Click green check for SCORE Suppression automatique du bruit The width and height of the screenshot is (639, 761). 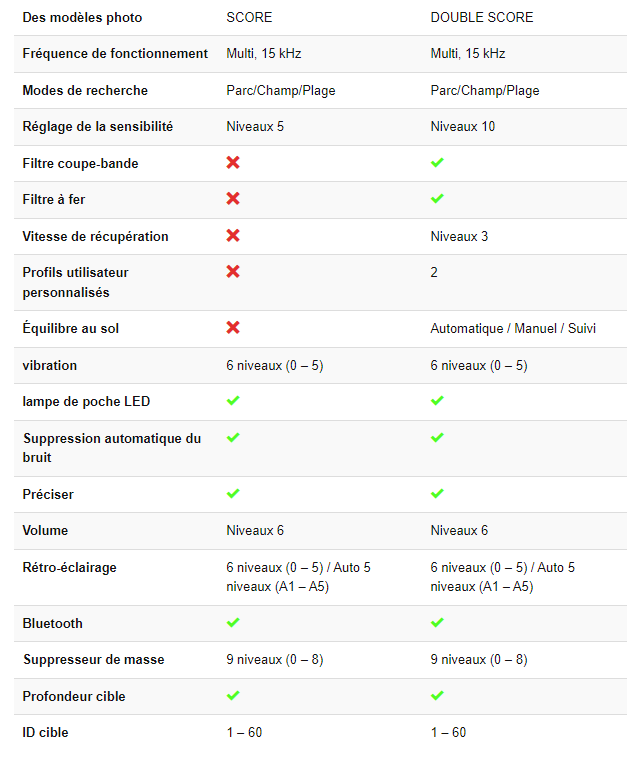(x=233, y=437)
